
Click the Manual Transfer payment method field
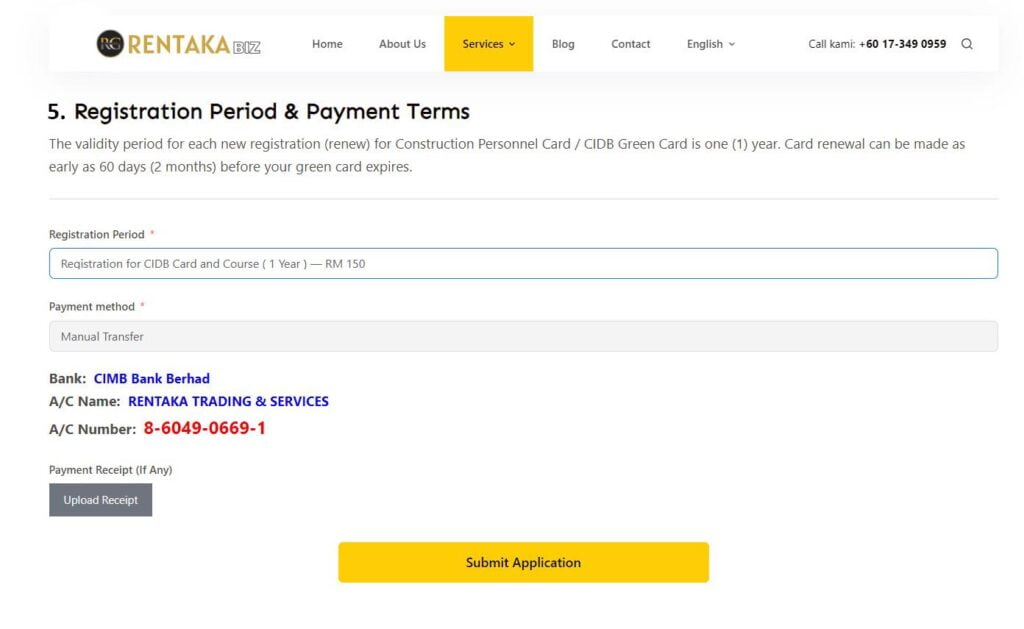pos(523,336)
